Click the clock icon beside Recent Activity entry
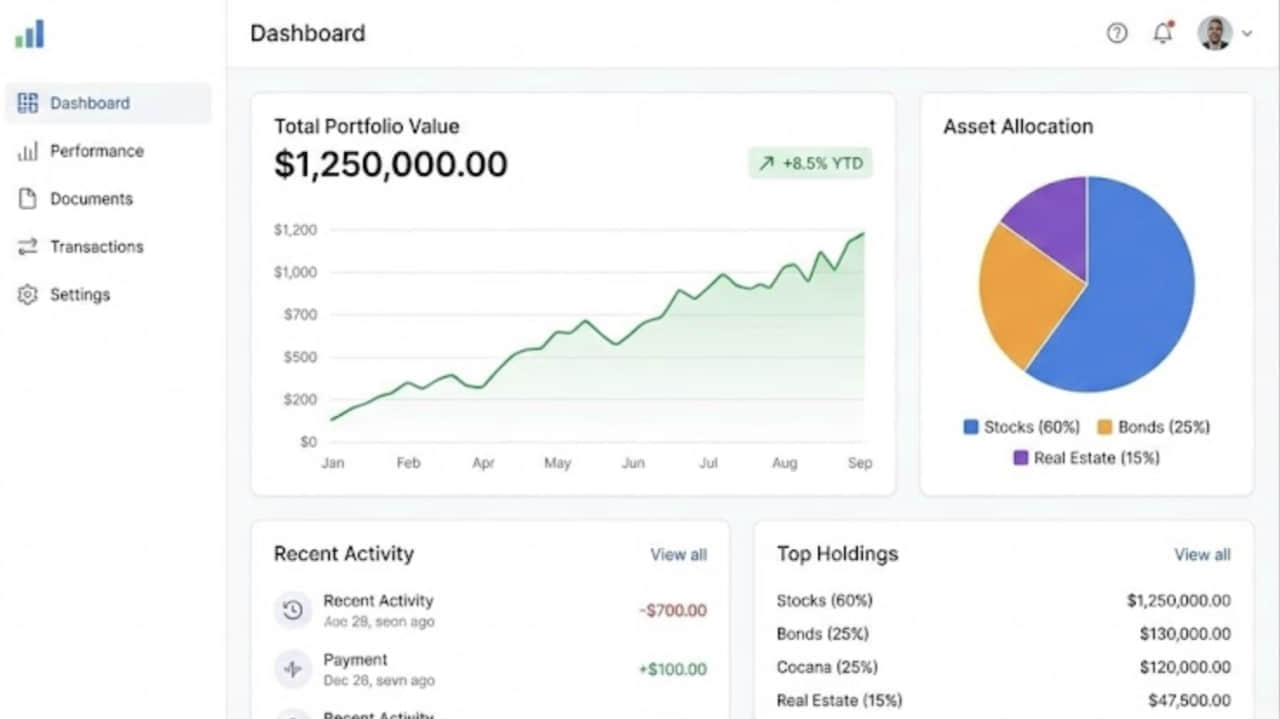Viewport: 1280px width, 719px height. (293, 610)
